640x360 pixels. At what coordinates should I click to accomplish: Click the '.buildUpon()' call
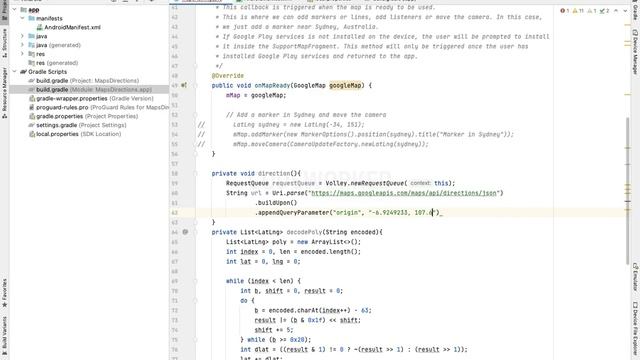pos(276,203)
